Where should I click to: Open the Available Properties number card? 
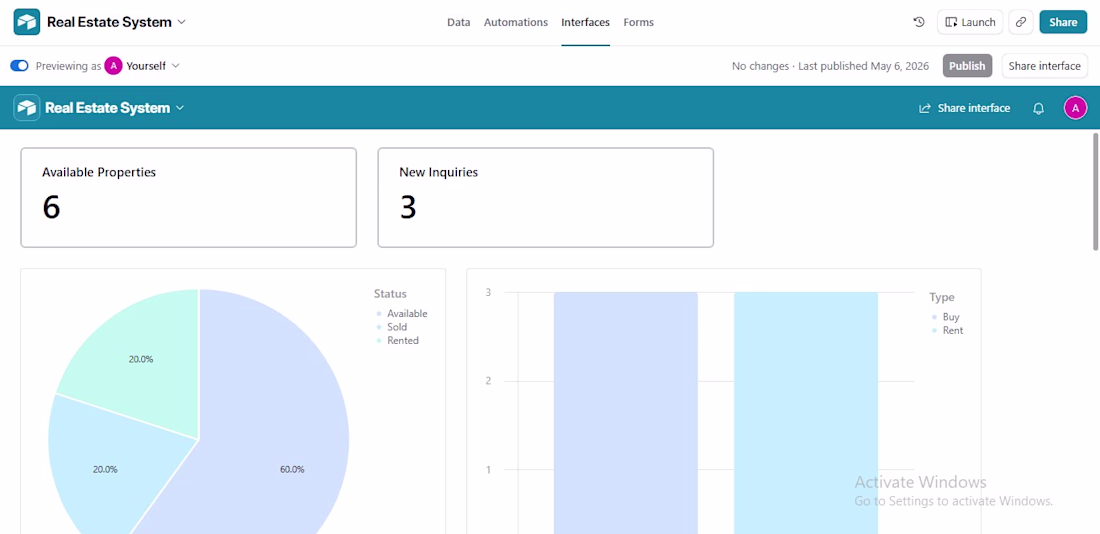tap(189, 197)
